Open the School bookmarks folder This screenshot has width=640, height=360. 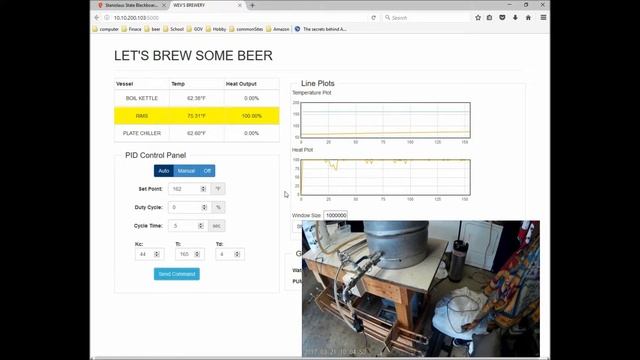tap(173, 29)
